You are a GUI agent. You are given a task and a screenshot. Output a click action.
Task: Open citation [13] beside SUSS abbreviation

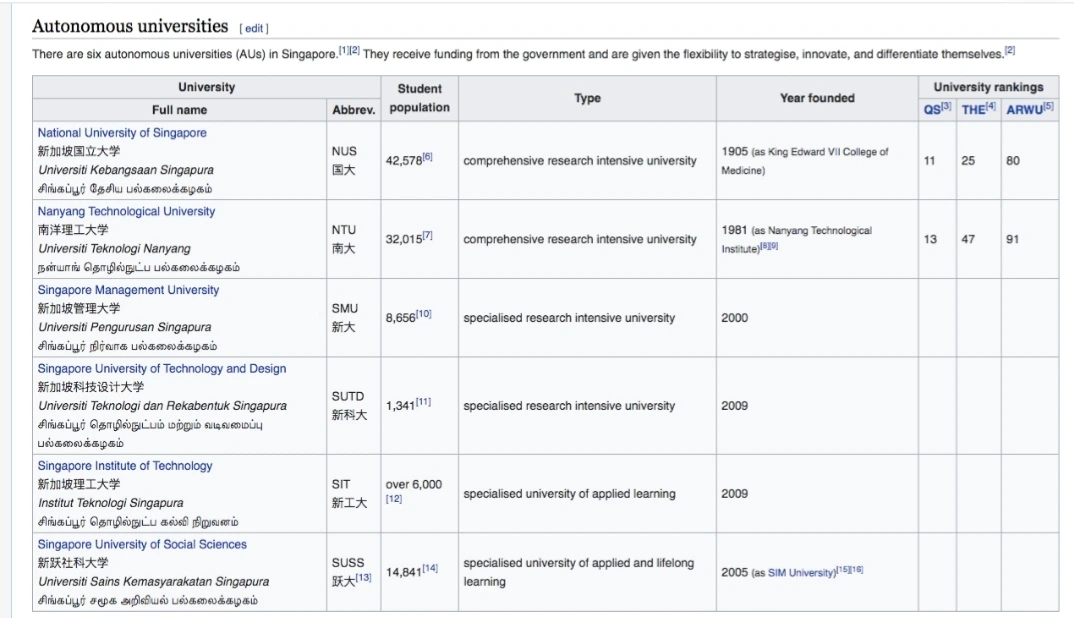(363, 578)
